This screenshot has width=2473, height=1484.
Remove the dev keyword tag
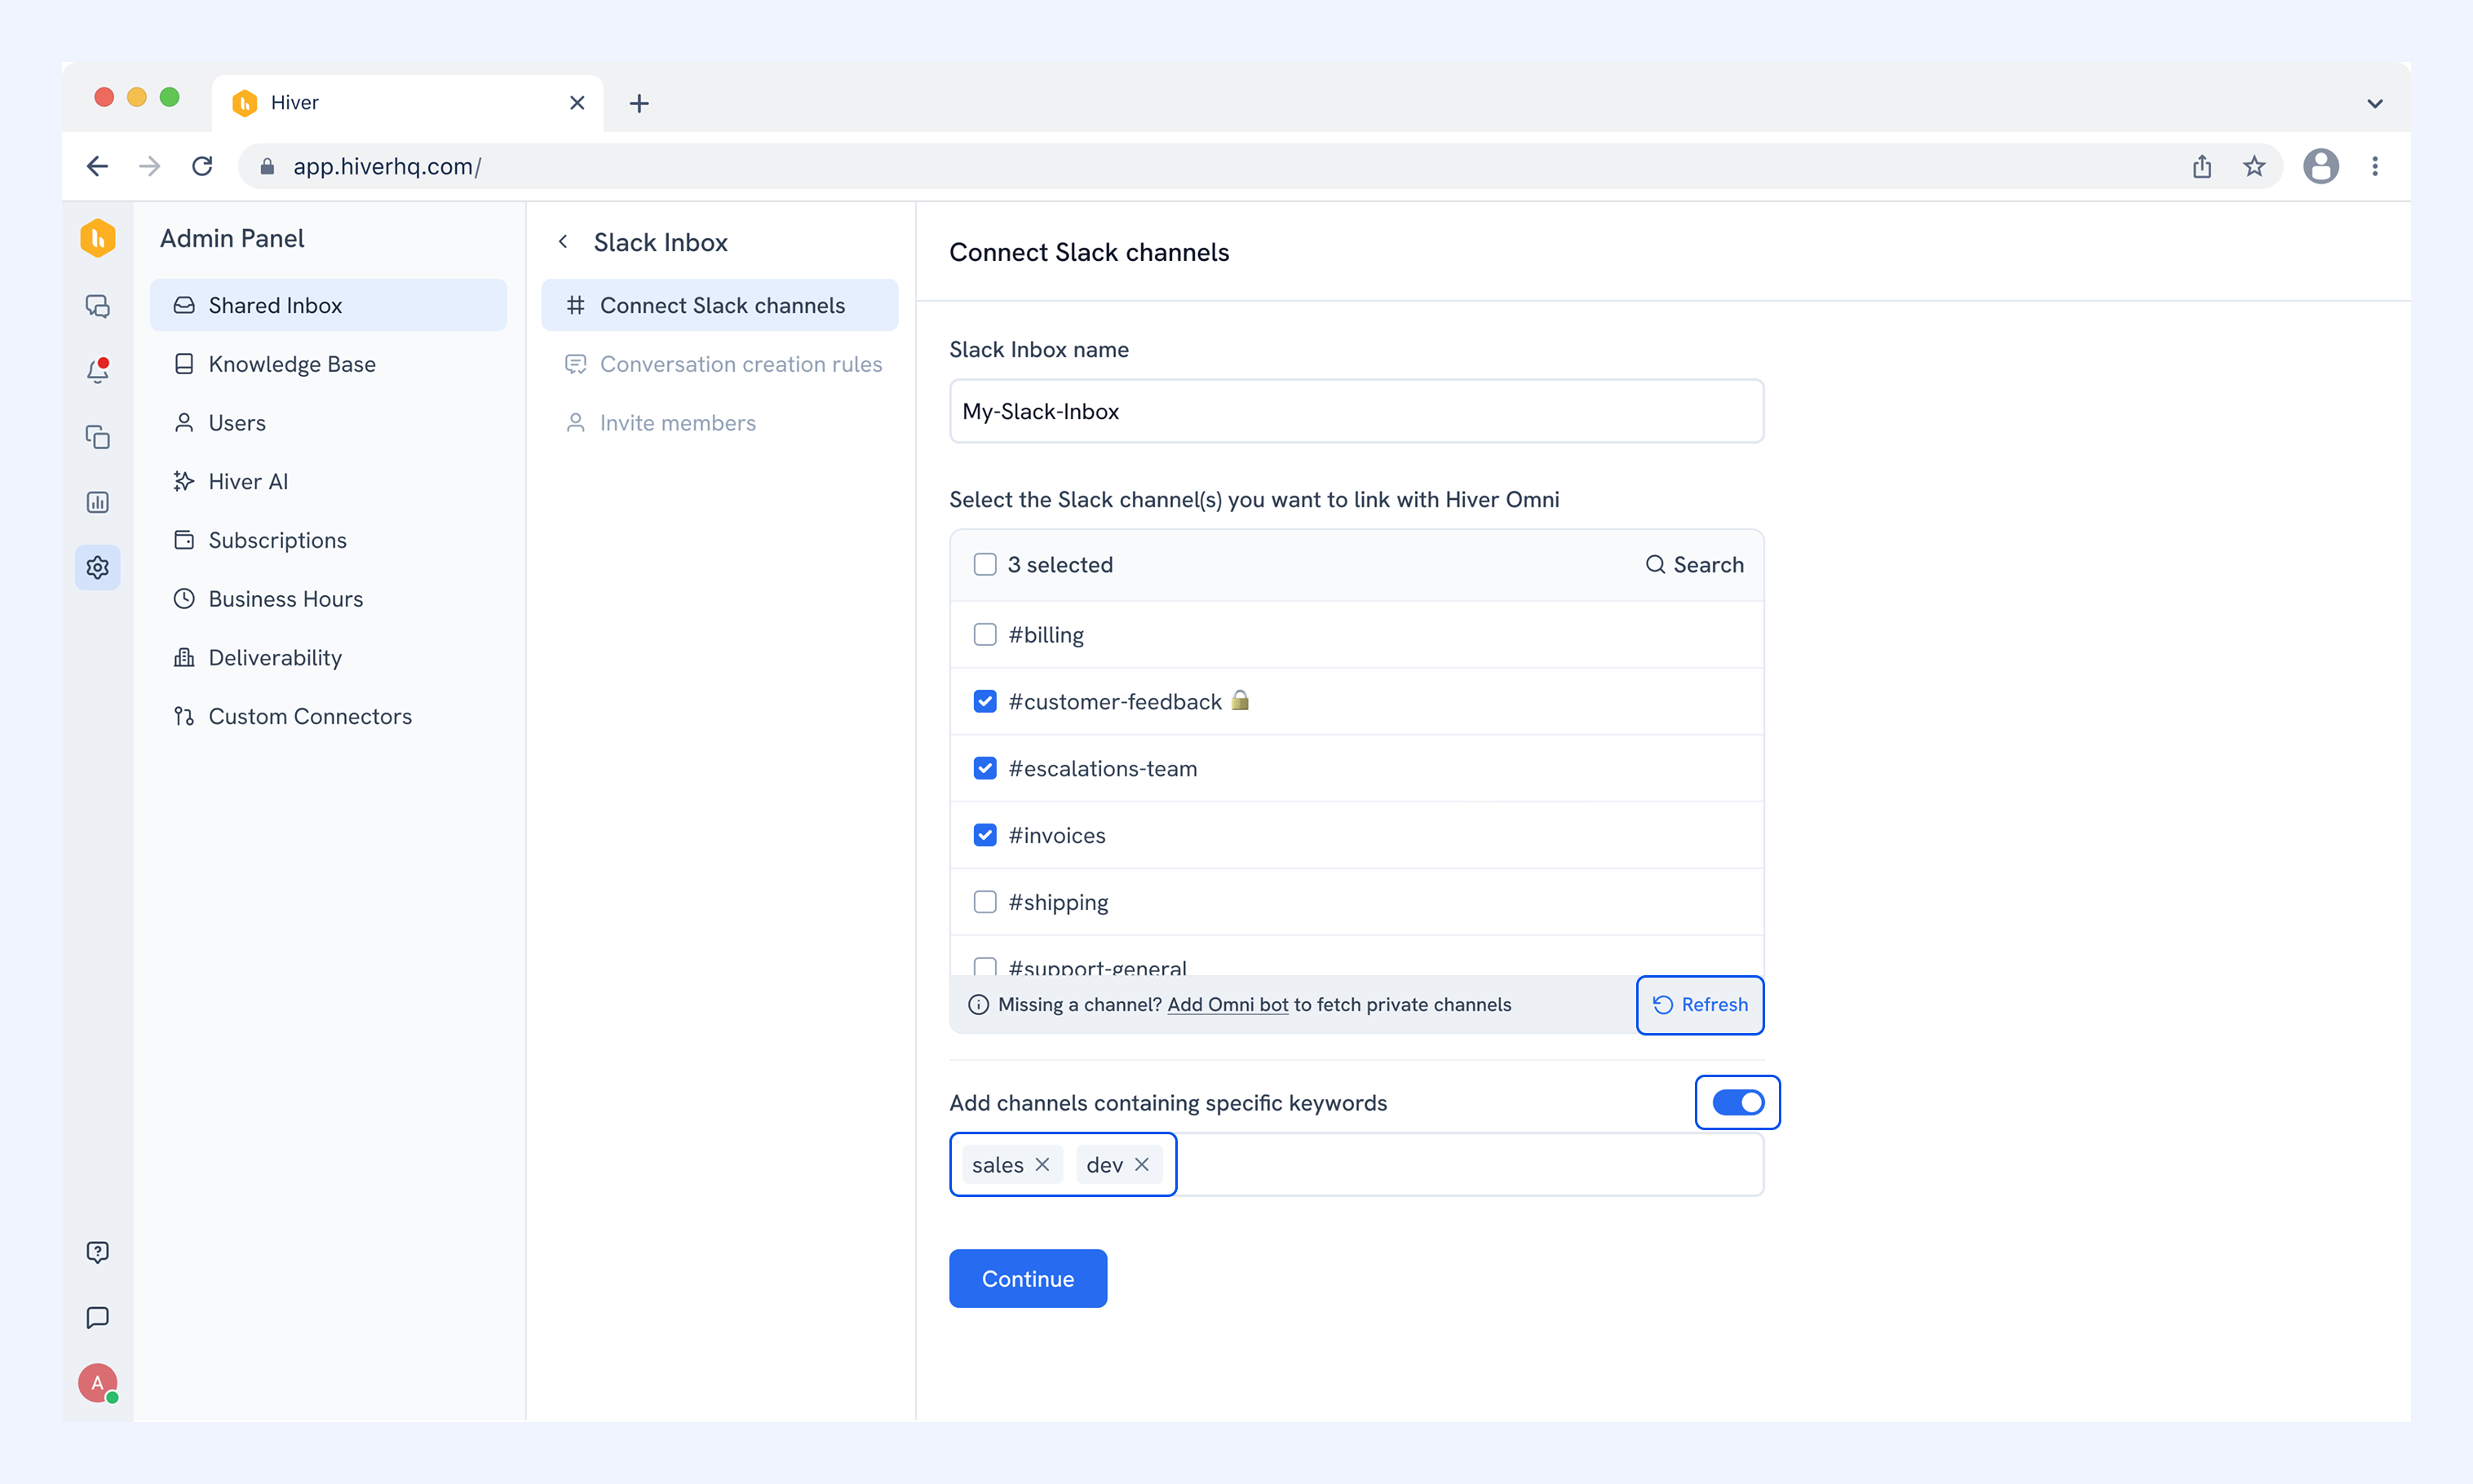pos(1141,1164)
